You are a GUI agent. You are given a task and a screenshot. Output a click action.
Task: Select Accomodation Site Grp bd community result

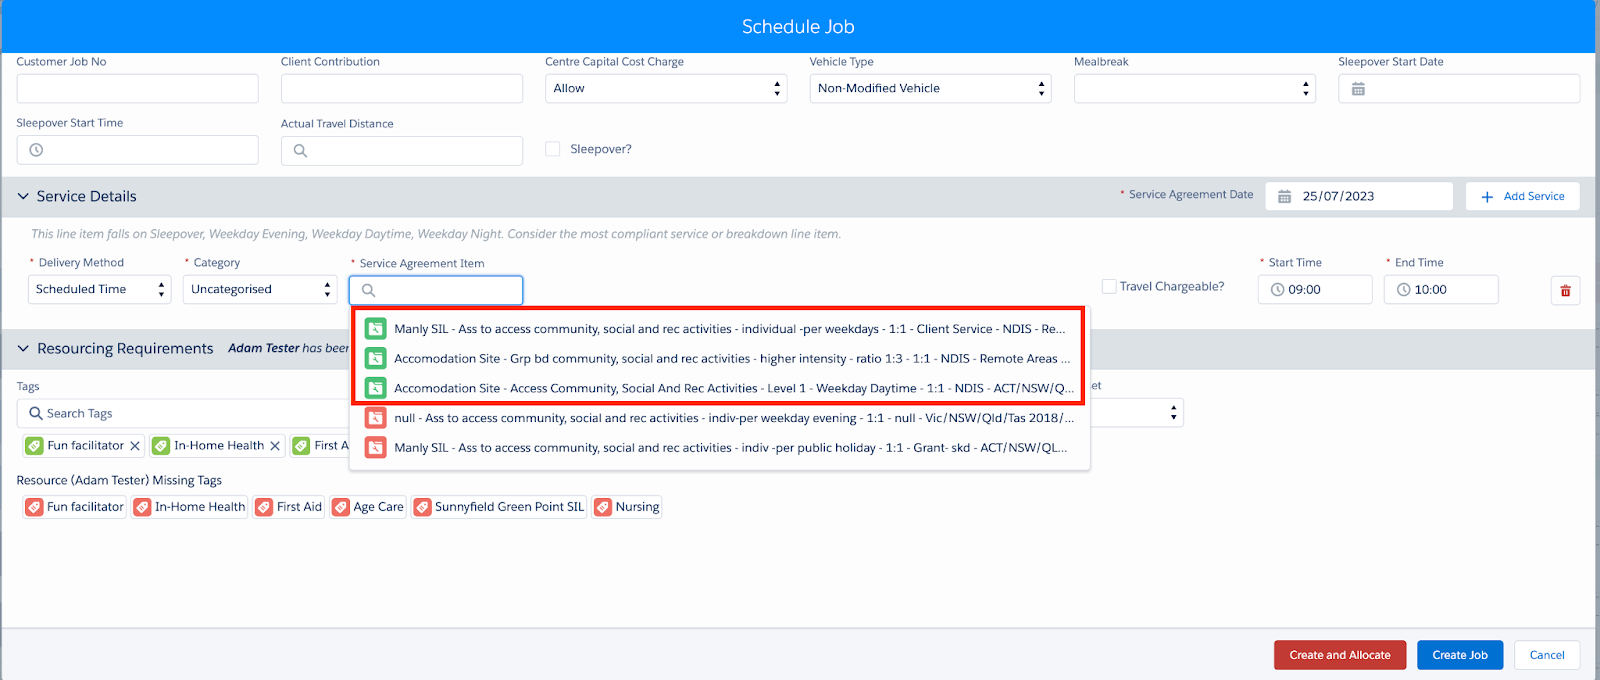(x=720, y=358)
